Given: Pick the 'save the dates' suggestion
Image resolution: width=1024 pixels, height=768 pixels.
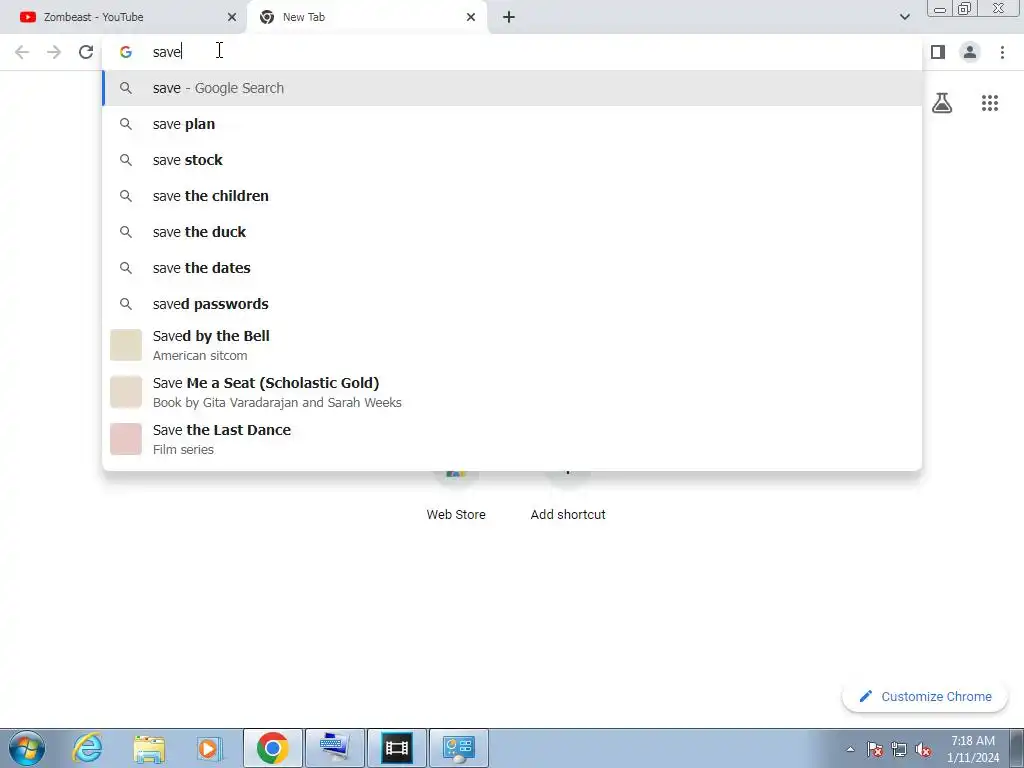Looking at the screenshot, I should click(x=512, y=268).
